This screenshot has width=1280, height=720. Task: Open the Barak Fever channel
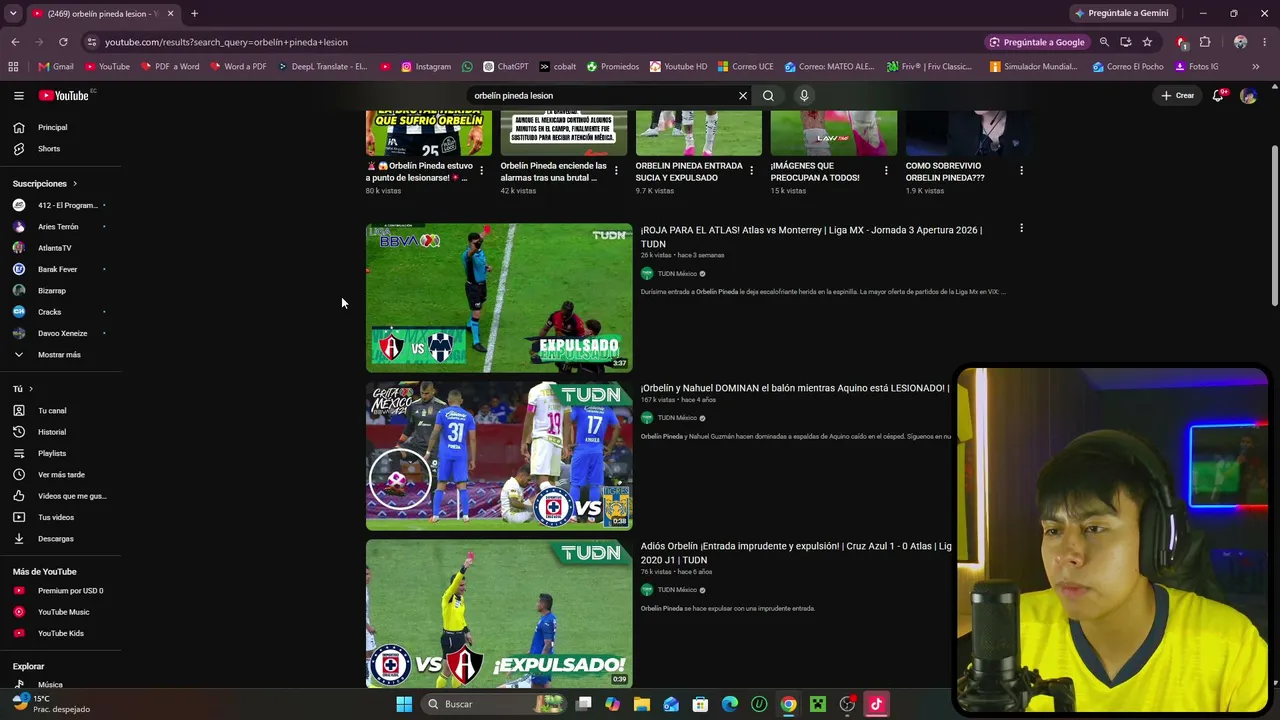click(61, 269)
